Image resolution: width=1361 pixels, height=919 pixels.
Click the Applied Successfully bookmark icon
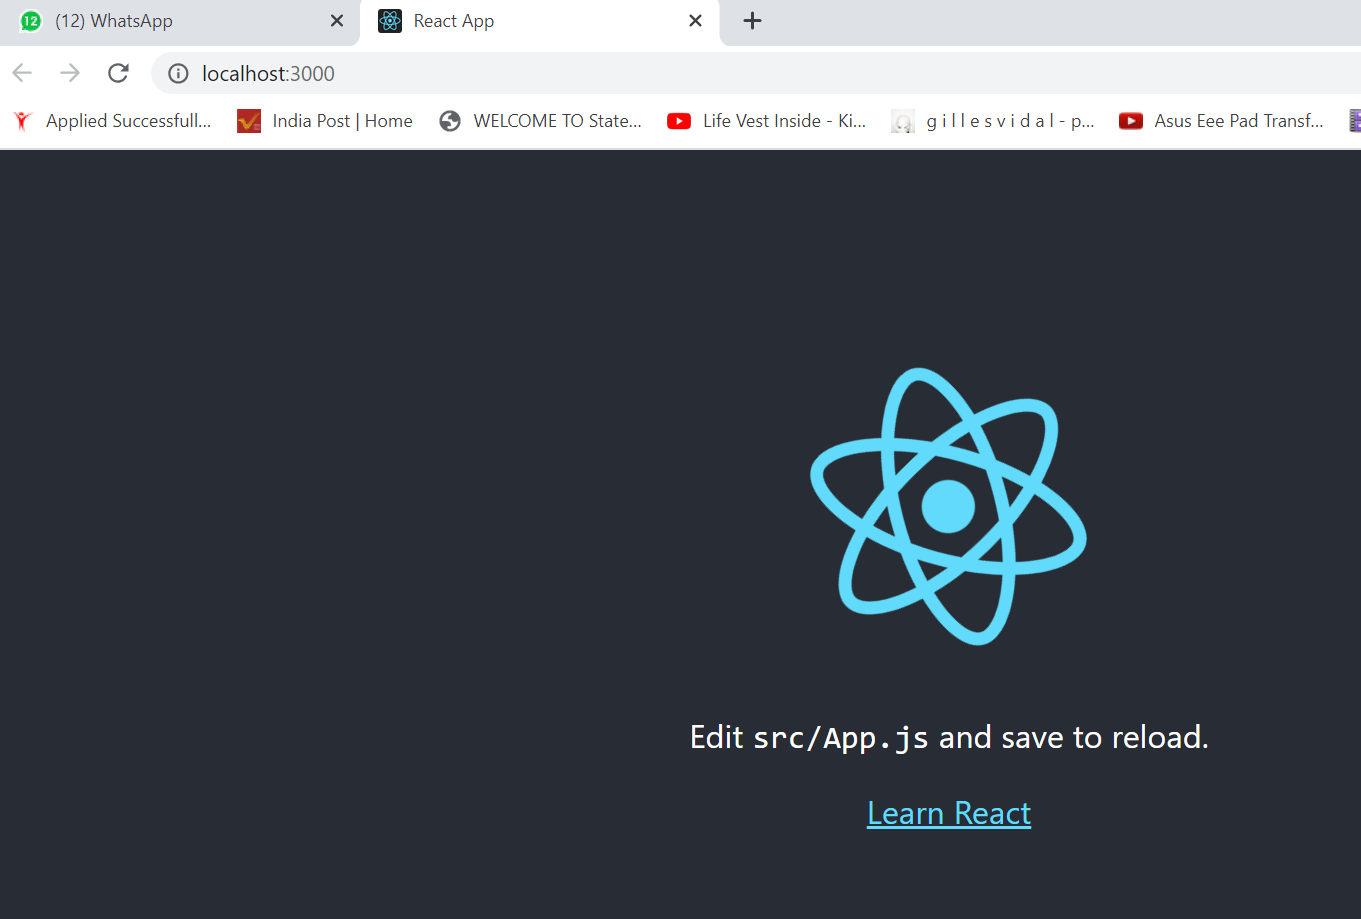pyautogui.click(x=23, y=121)
